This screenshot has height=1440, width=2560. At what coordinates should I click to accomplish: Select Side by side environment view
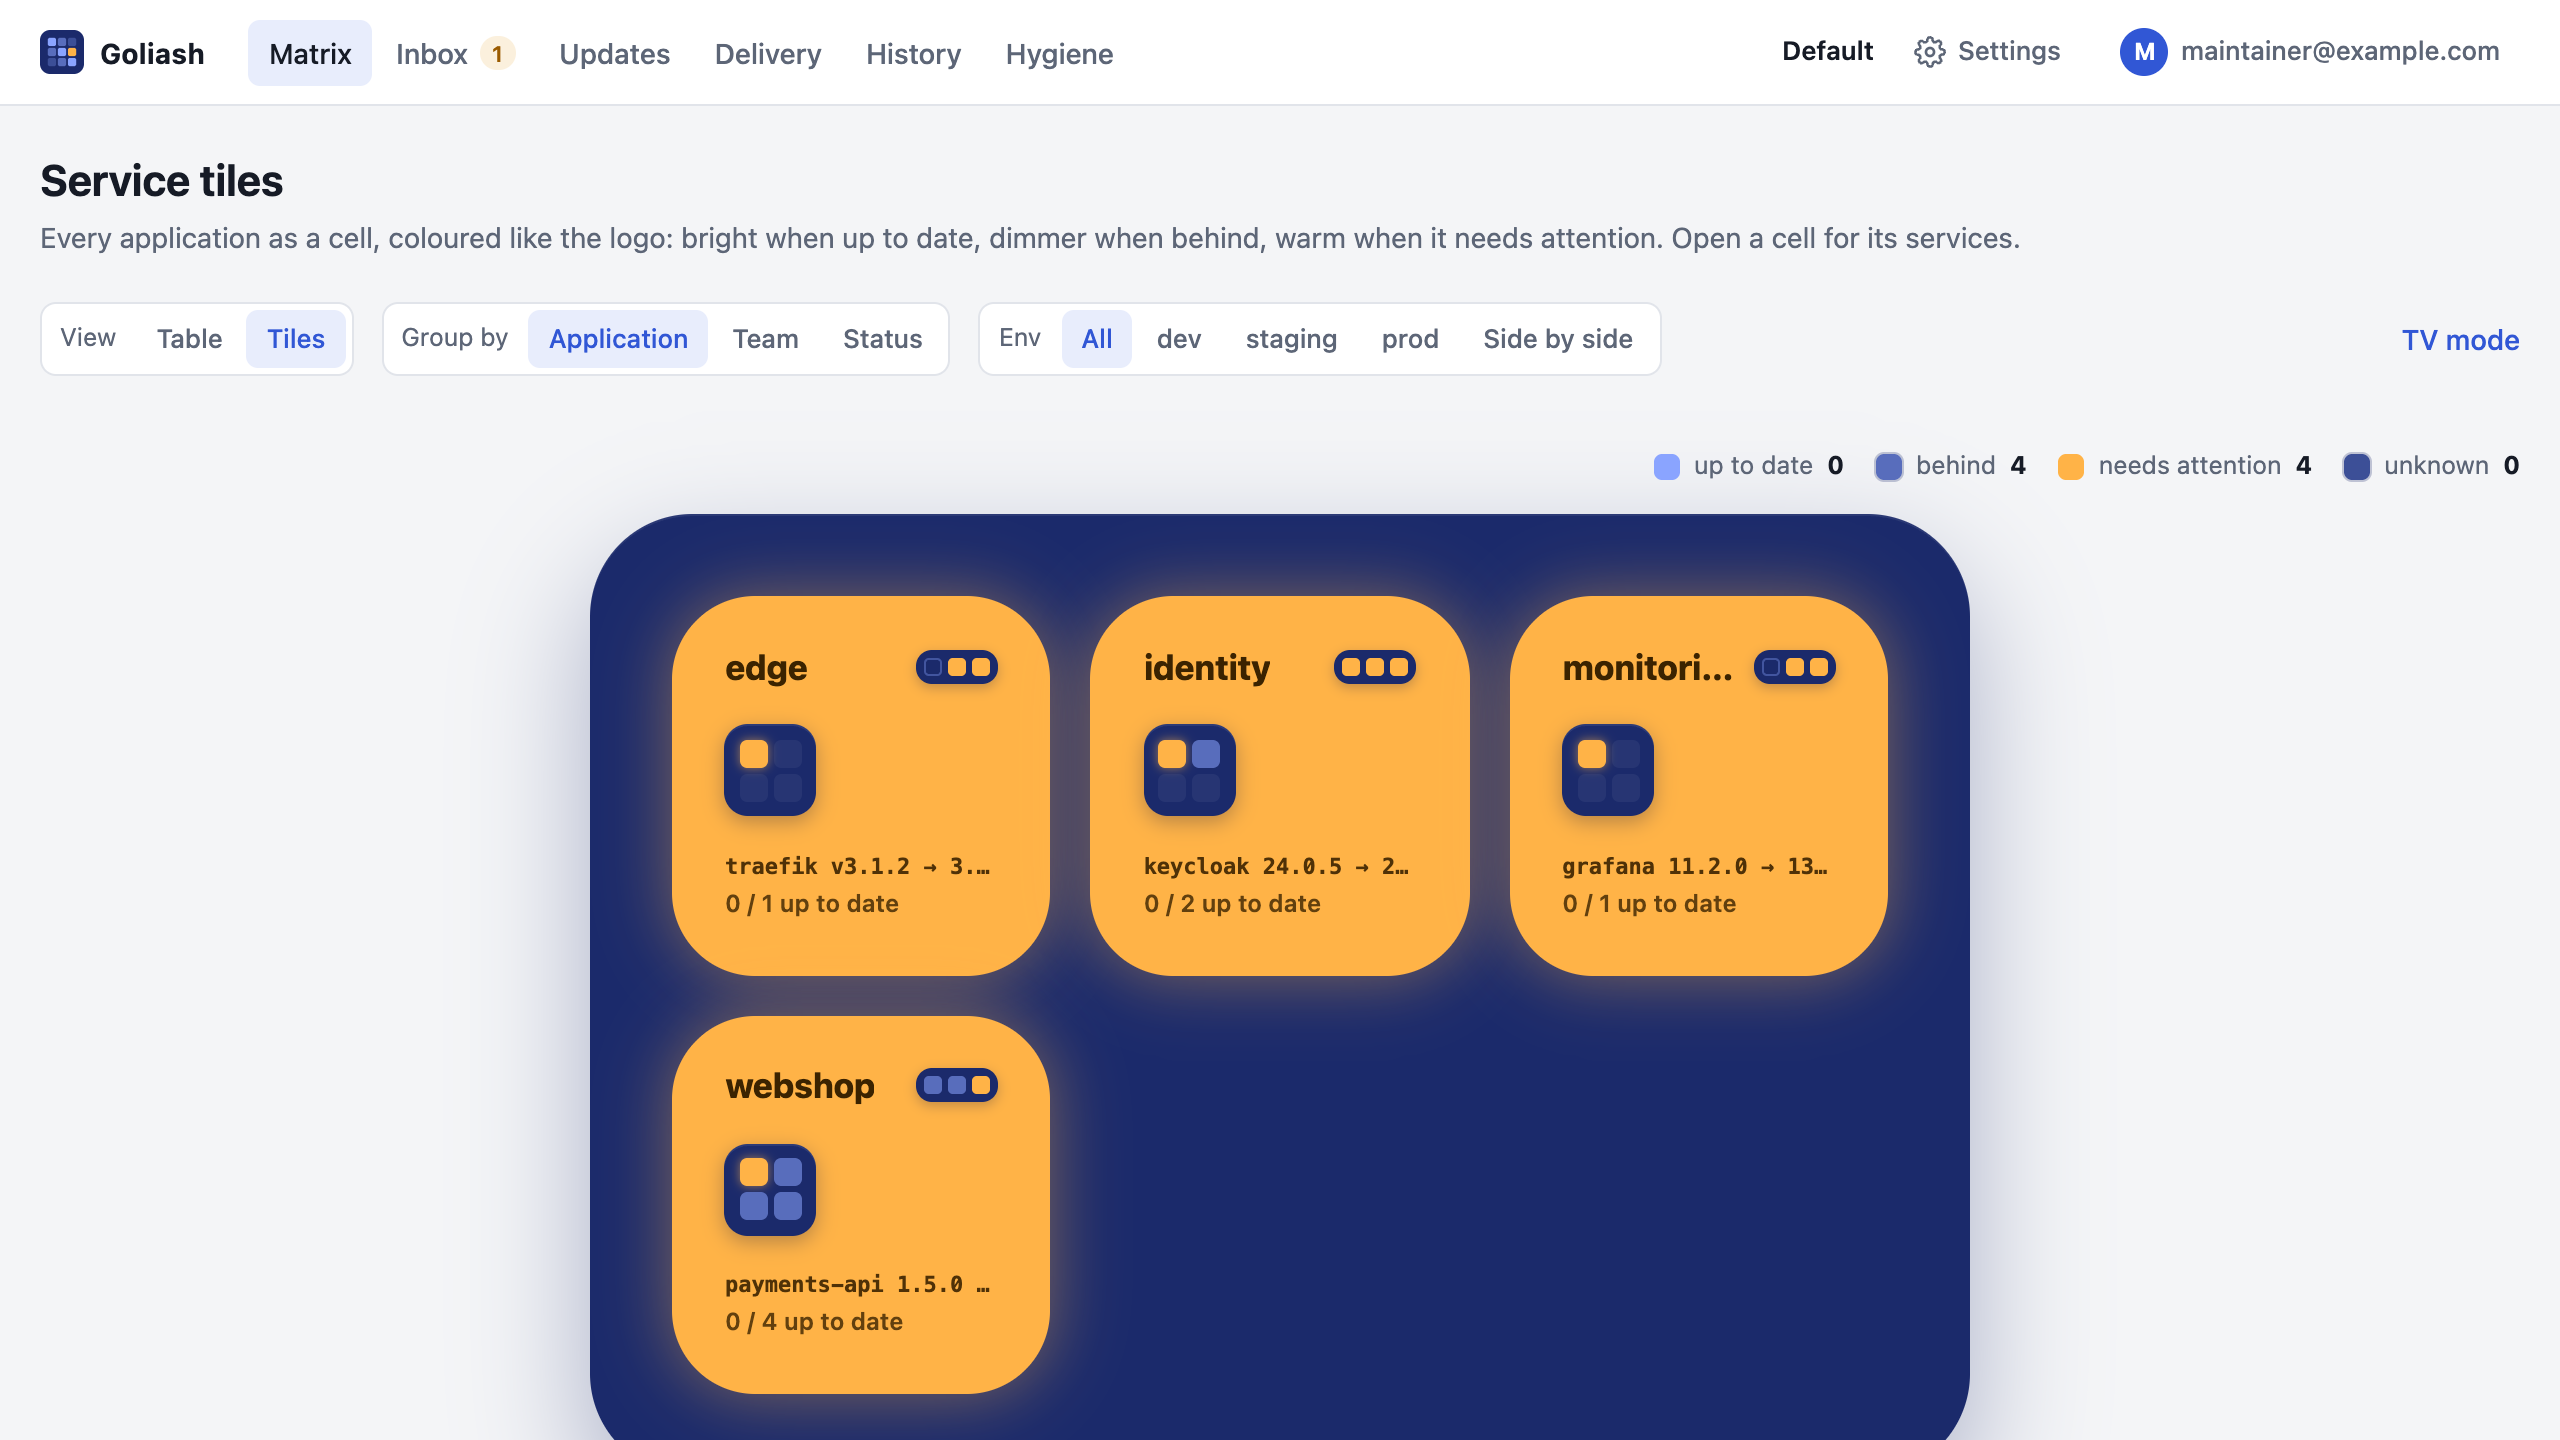[x=1558, y=339]
